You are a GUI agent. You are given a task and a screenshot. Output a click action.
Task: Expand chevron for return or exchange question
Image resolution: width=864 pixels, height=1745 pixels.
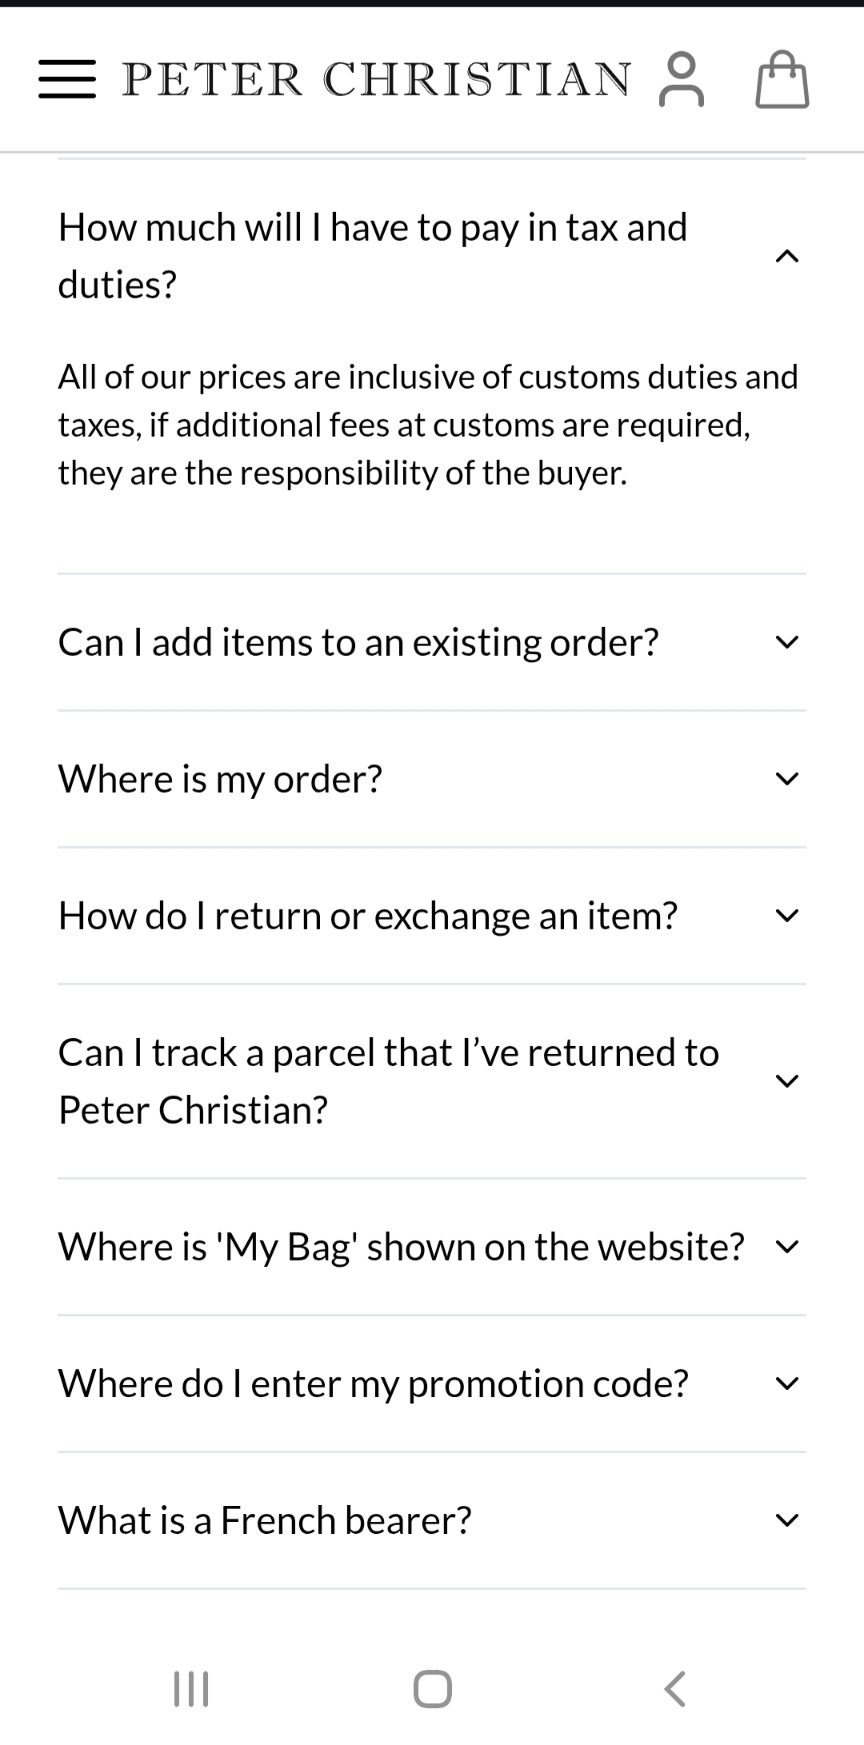click(787, 916)
